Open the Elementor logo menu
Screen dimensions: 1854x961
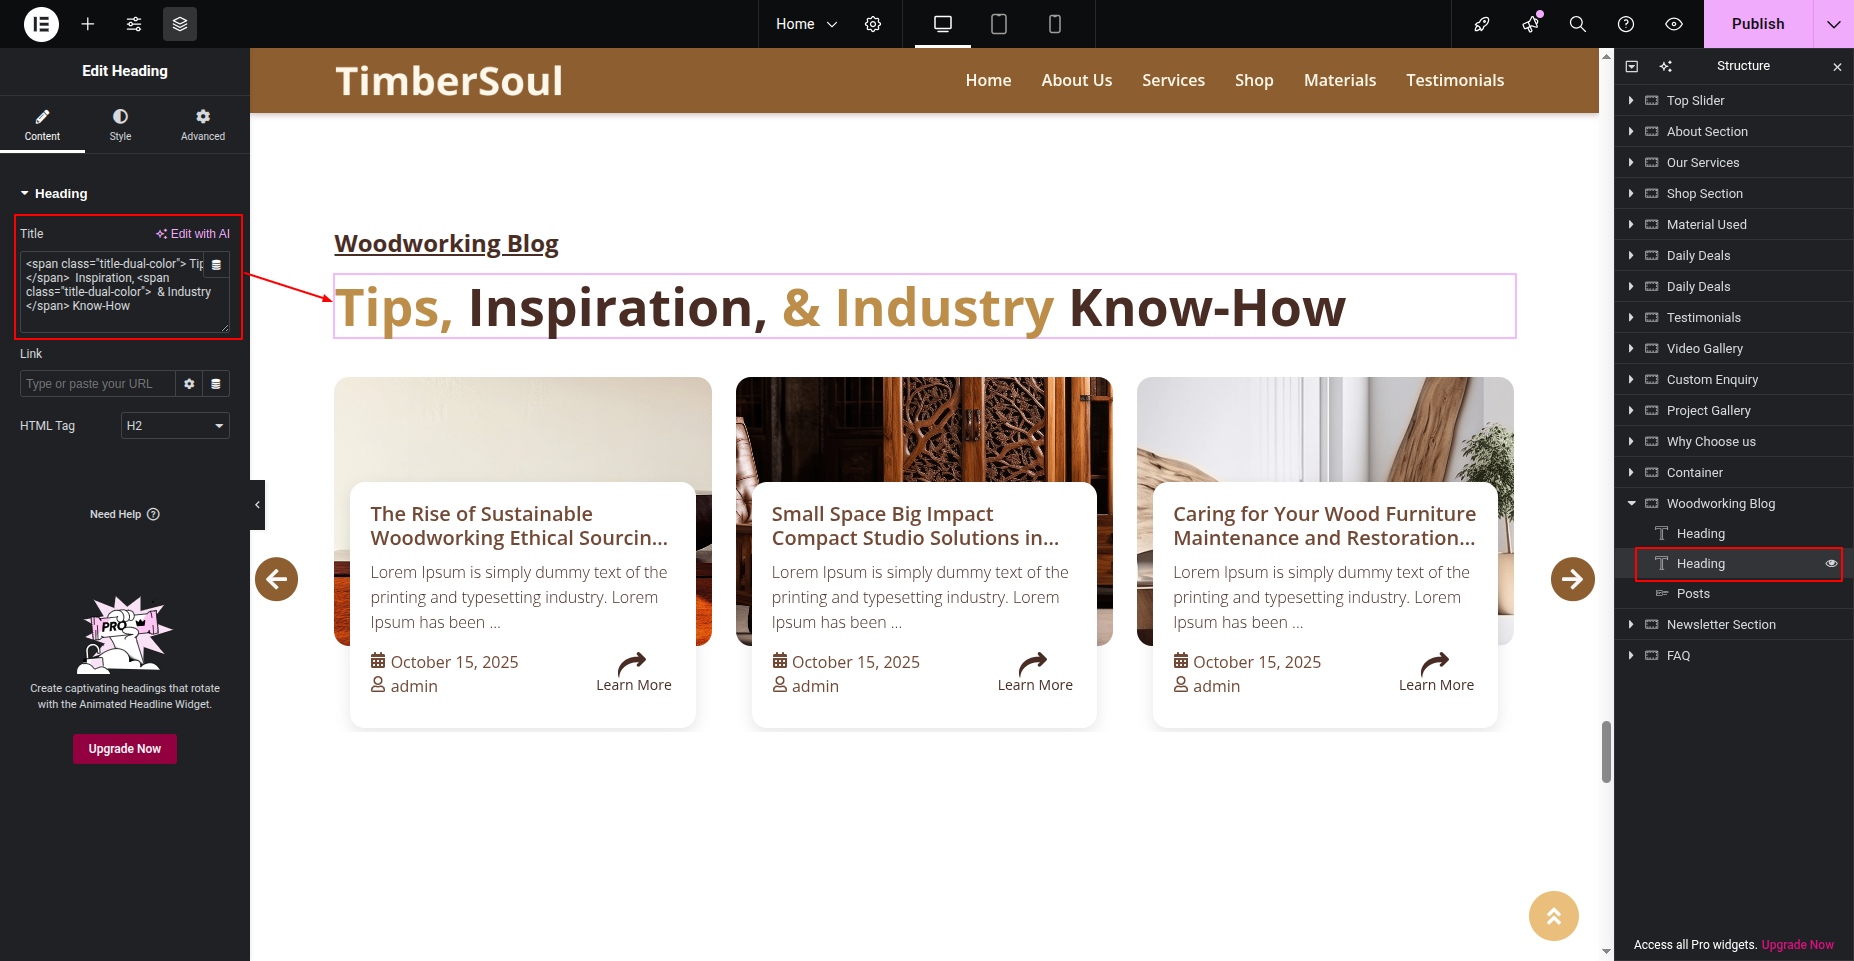41,24
